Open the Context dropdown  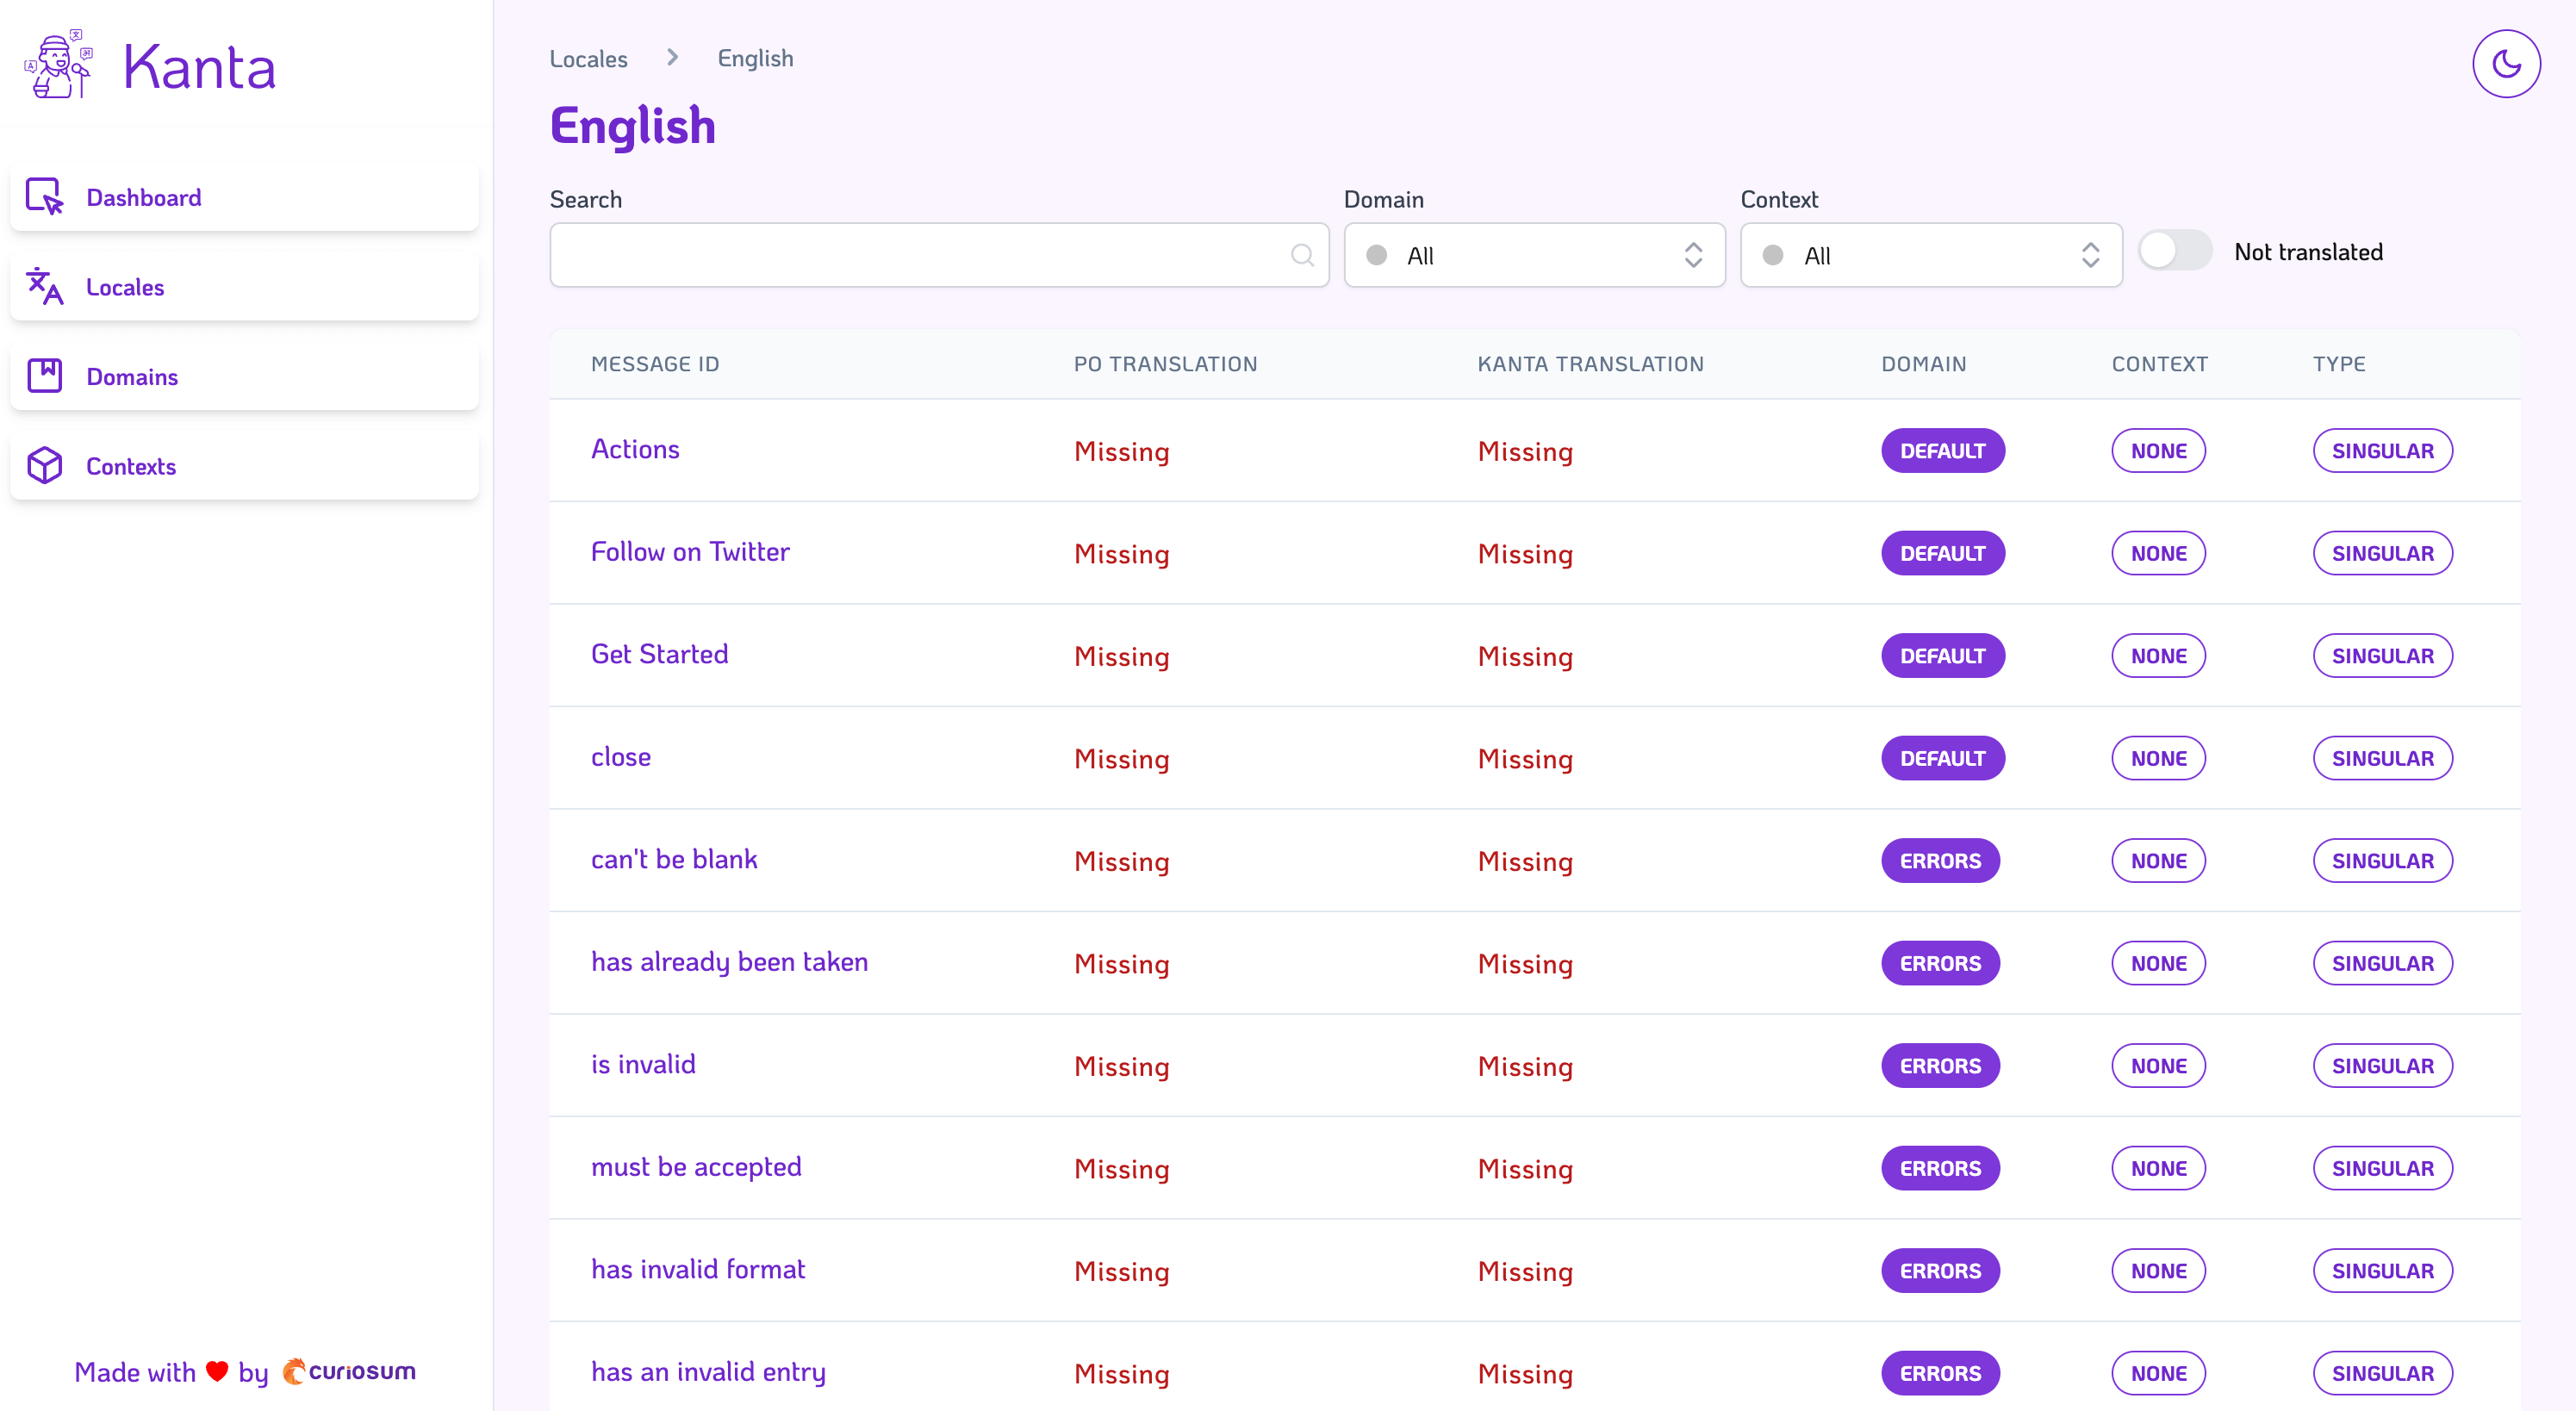[x=1931, y=255]
